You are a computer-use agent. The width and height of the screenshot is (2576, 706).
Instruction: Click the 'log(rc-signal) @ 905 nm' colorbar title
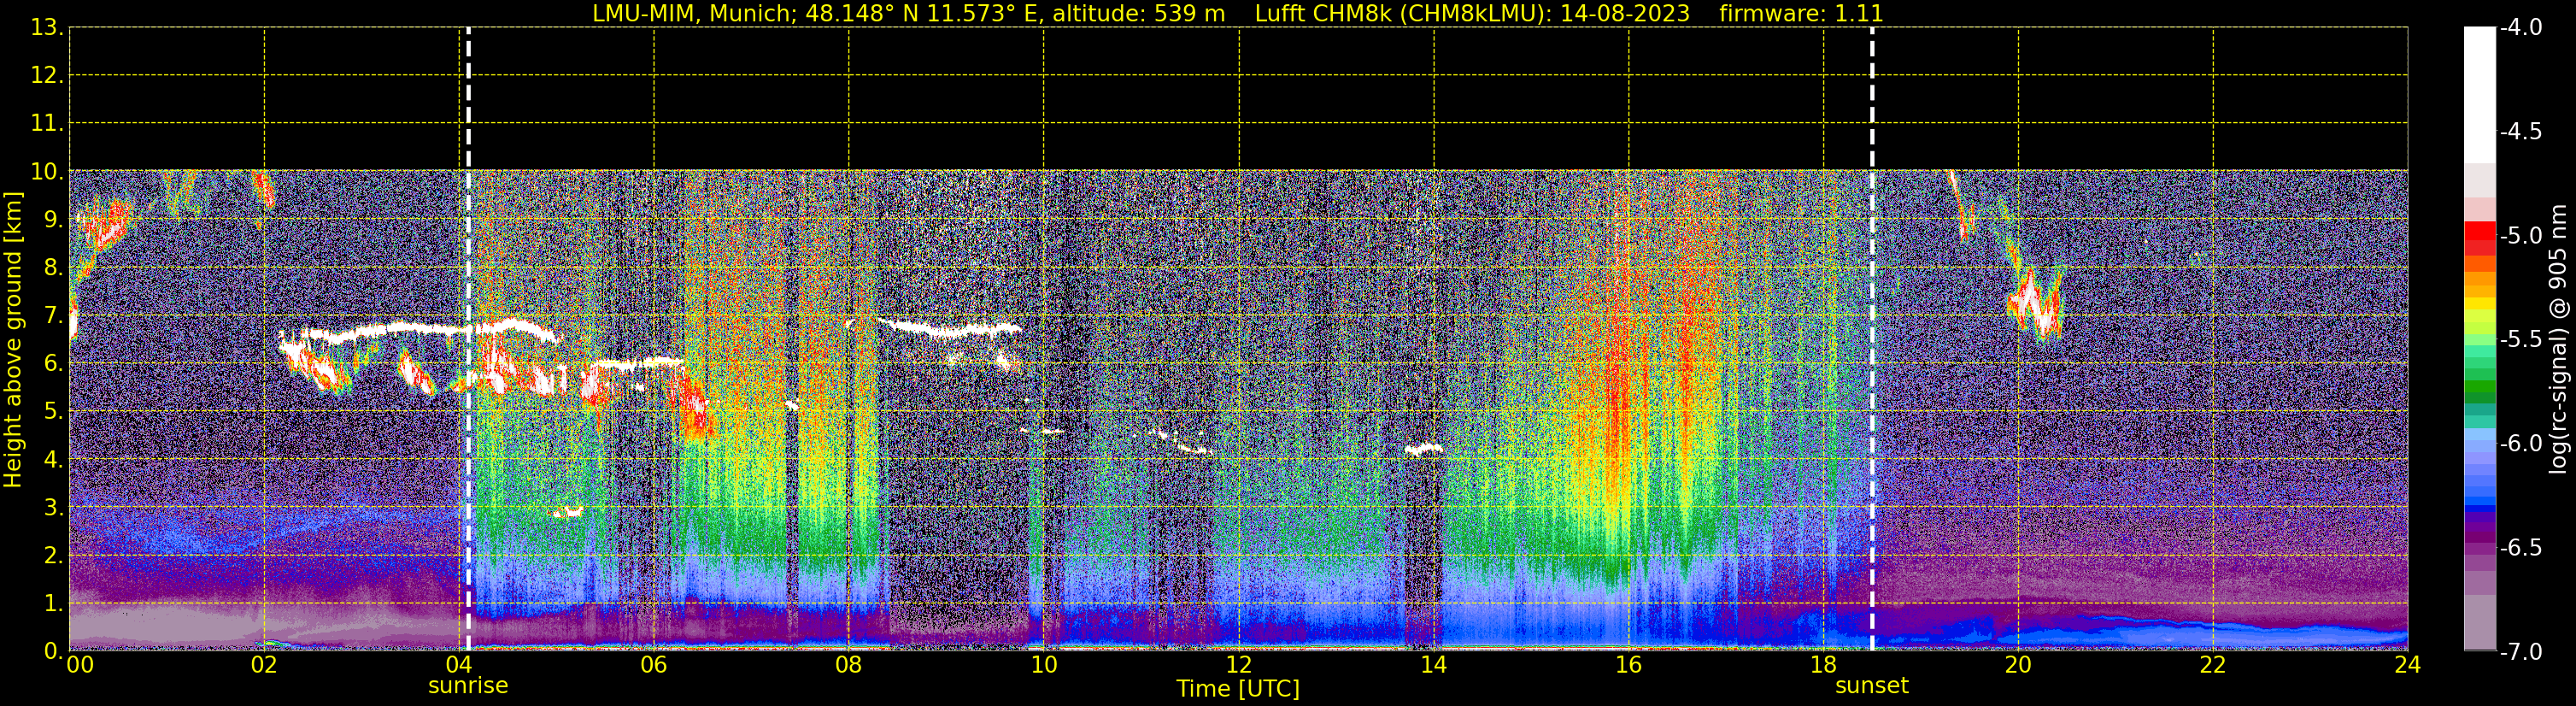[x=2558, y=339]
